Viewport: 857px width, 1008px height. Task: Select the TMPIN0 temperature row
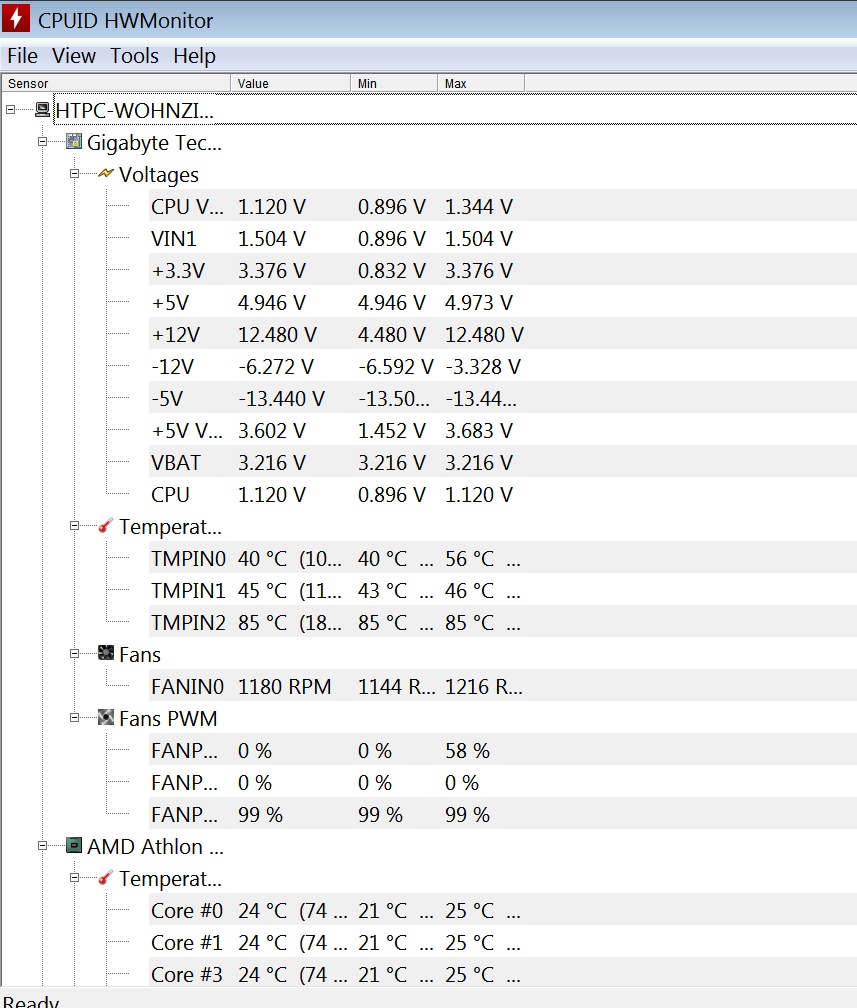[502, 559]
